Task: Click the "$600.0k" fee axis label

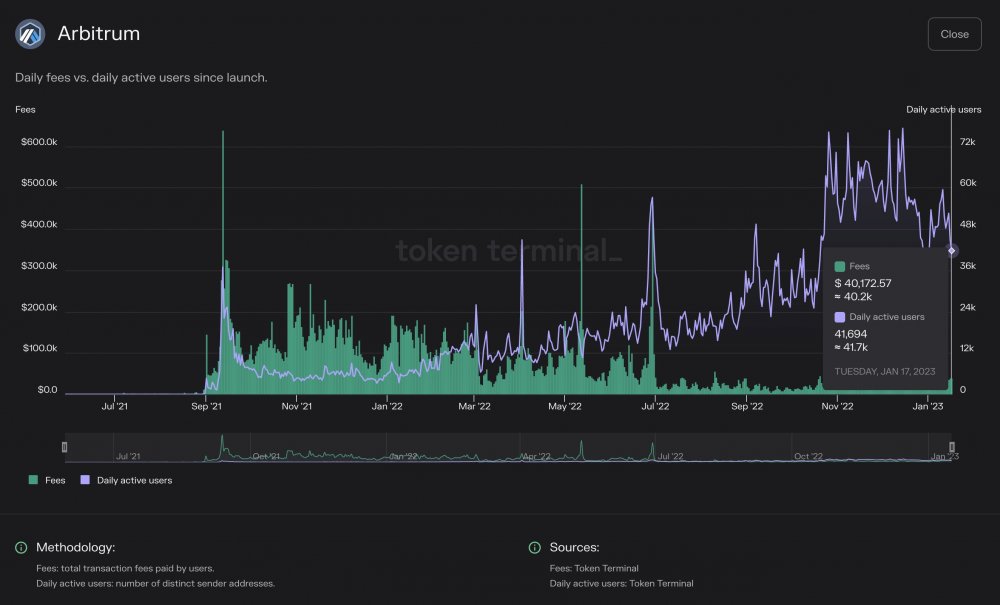Action: point(39,142)
